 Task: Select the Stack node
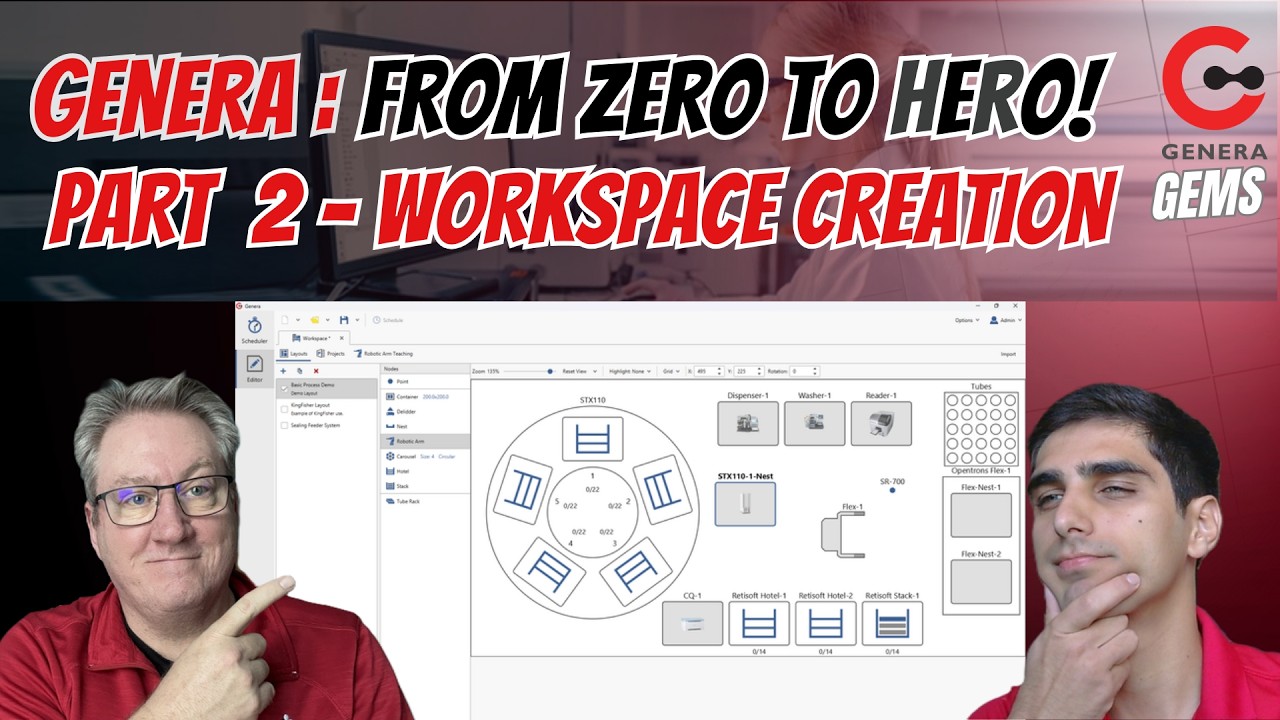coord(425,486)
